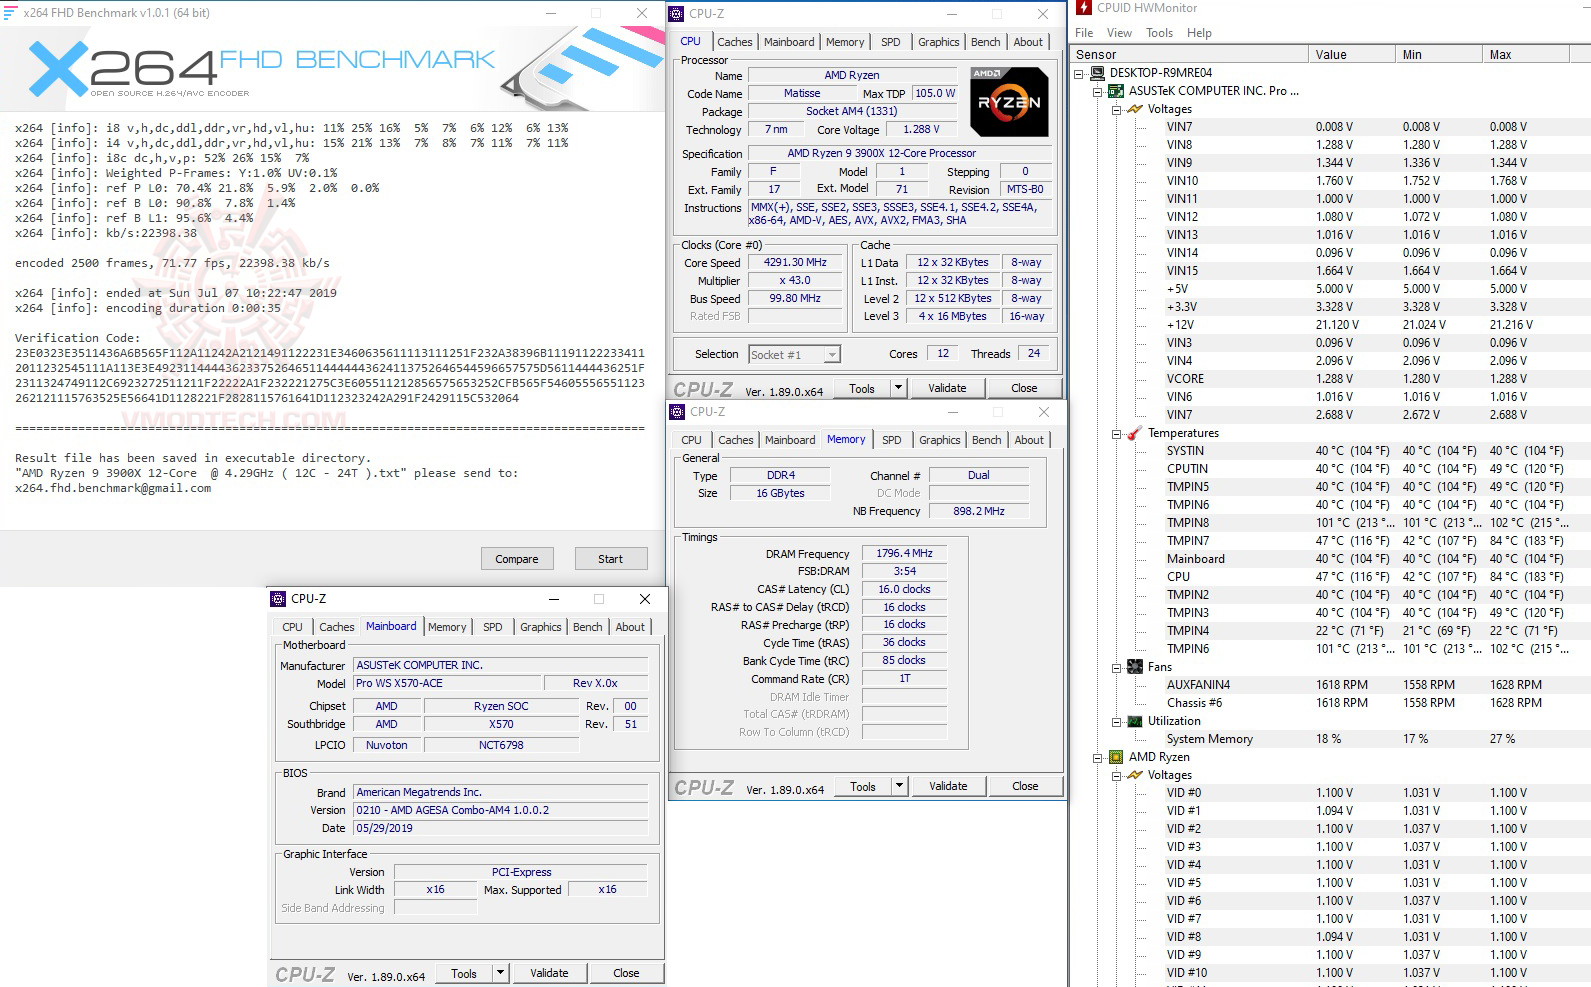Click the NB Frequency 898.2 MHz field
The image size is (1591, 987).
pyautogui.click(x=979, y=511)
